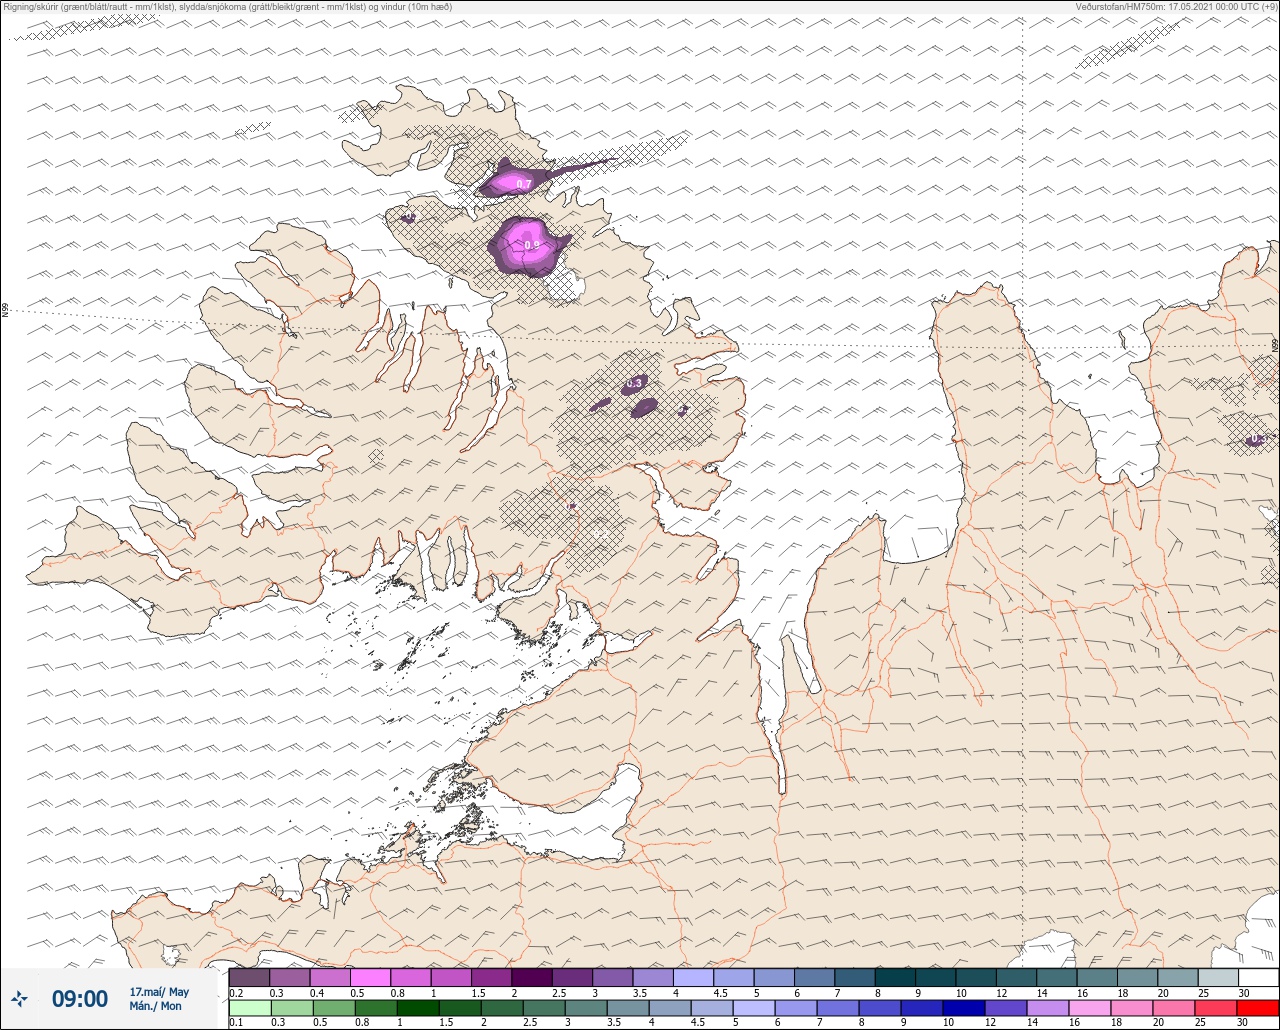The width and height of the screenshot is (1280, 1030).
Task: Pick upper-row darkest purple swatch at 2
Action: 531,978
